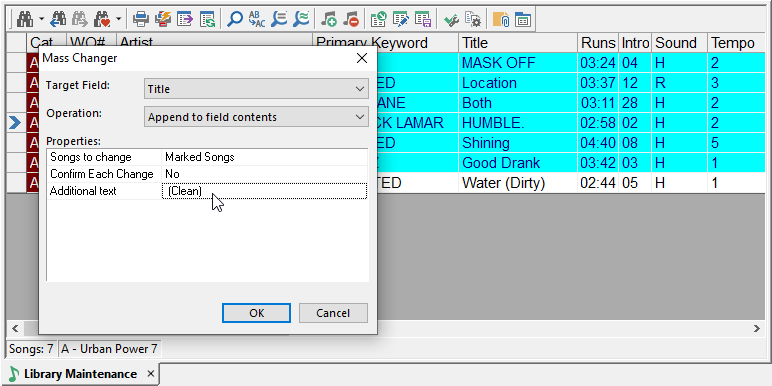Click folder with paperclip attachment icon
The width and height of the screenshot is (772, 386).
tap(501, 20)
